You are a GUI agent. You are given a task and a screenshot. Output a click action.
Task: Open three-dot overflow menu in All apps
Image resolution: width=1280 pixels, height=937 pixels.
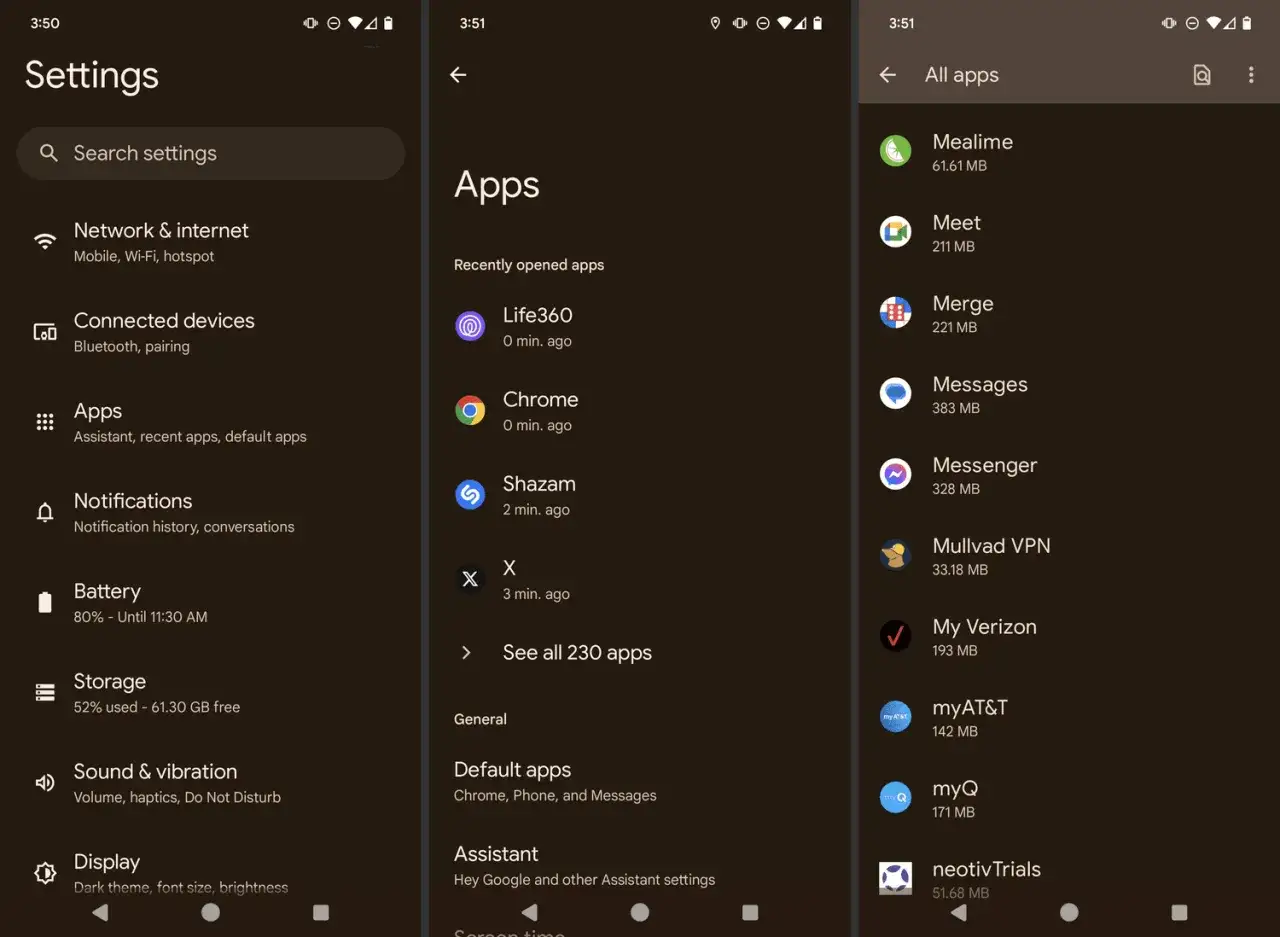[1250, 75]
